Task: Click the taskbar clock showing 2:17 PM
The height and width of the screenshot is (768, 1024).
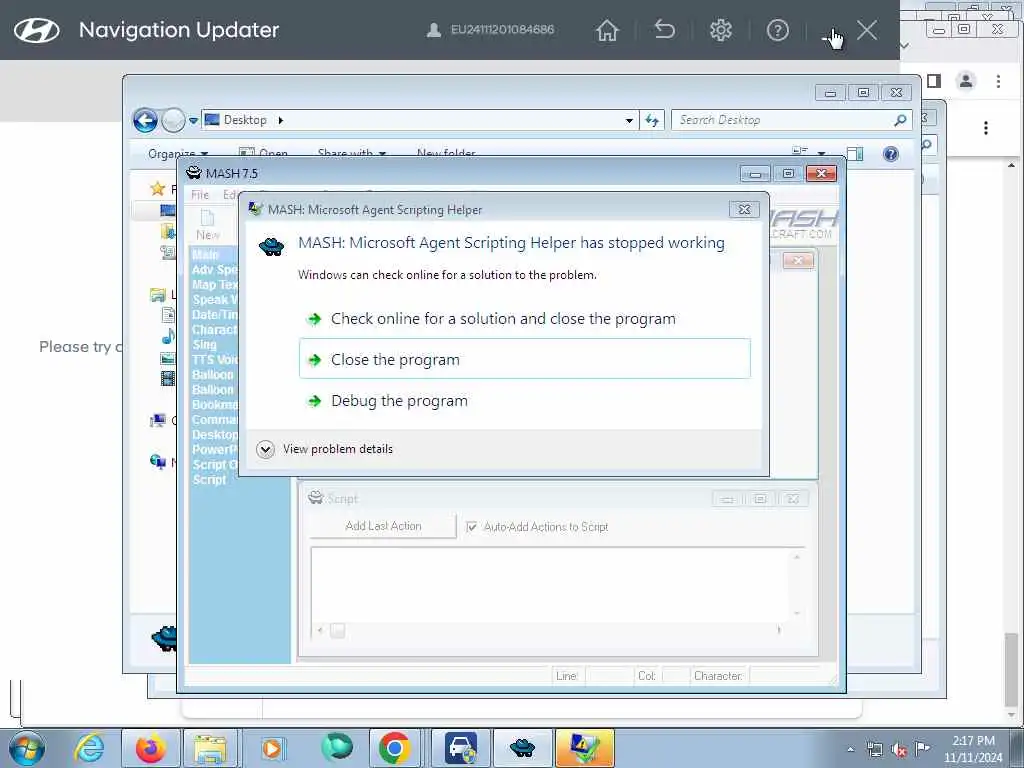Action: (973, 749)
